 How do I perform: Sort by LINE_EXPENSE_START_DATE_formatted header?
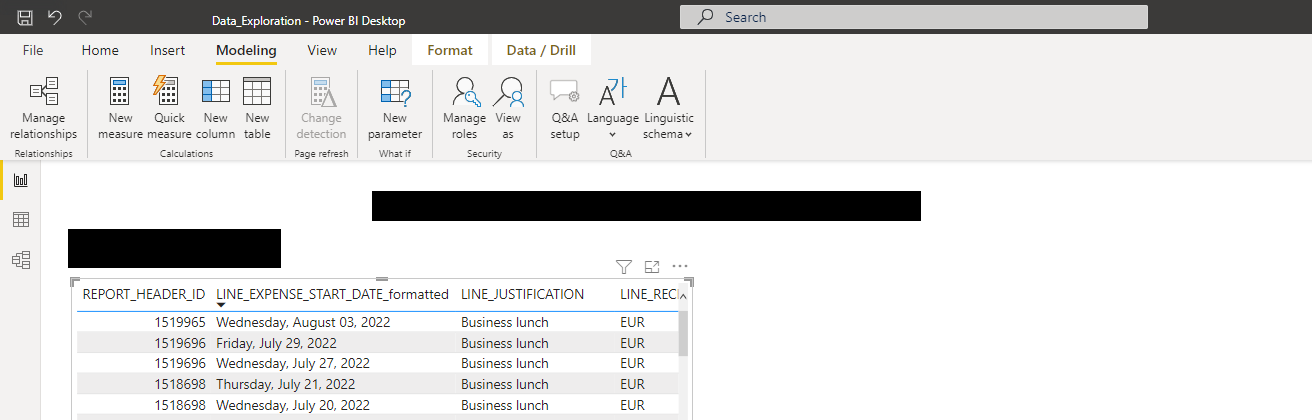coord(333,294)
